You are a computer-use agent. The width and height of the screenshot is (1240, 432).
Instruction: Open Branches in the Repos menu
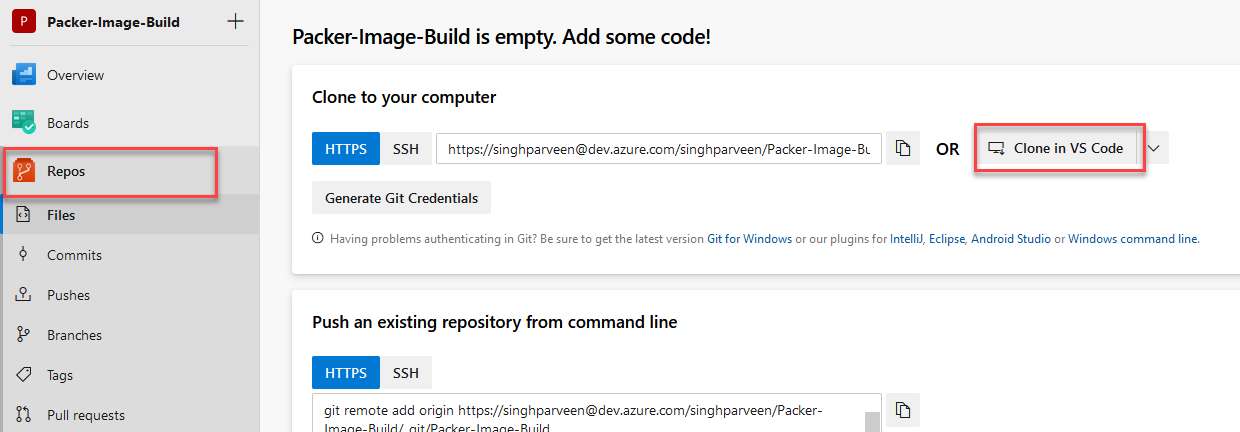pyautogui.click(x=74, y=335)
